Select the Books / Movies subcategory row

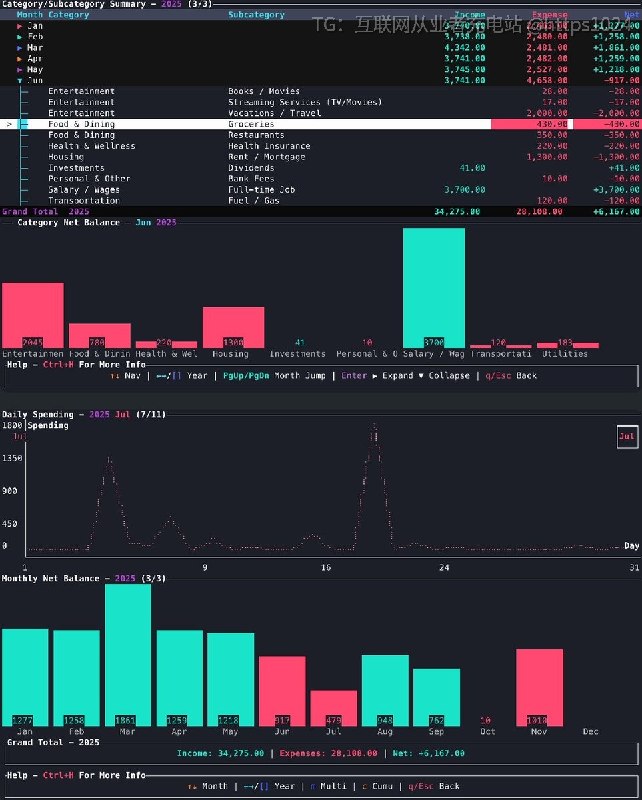[321, 91]
